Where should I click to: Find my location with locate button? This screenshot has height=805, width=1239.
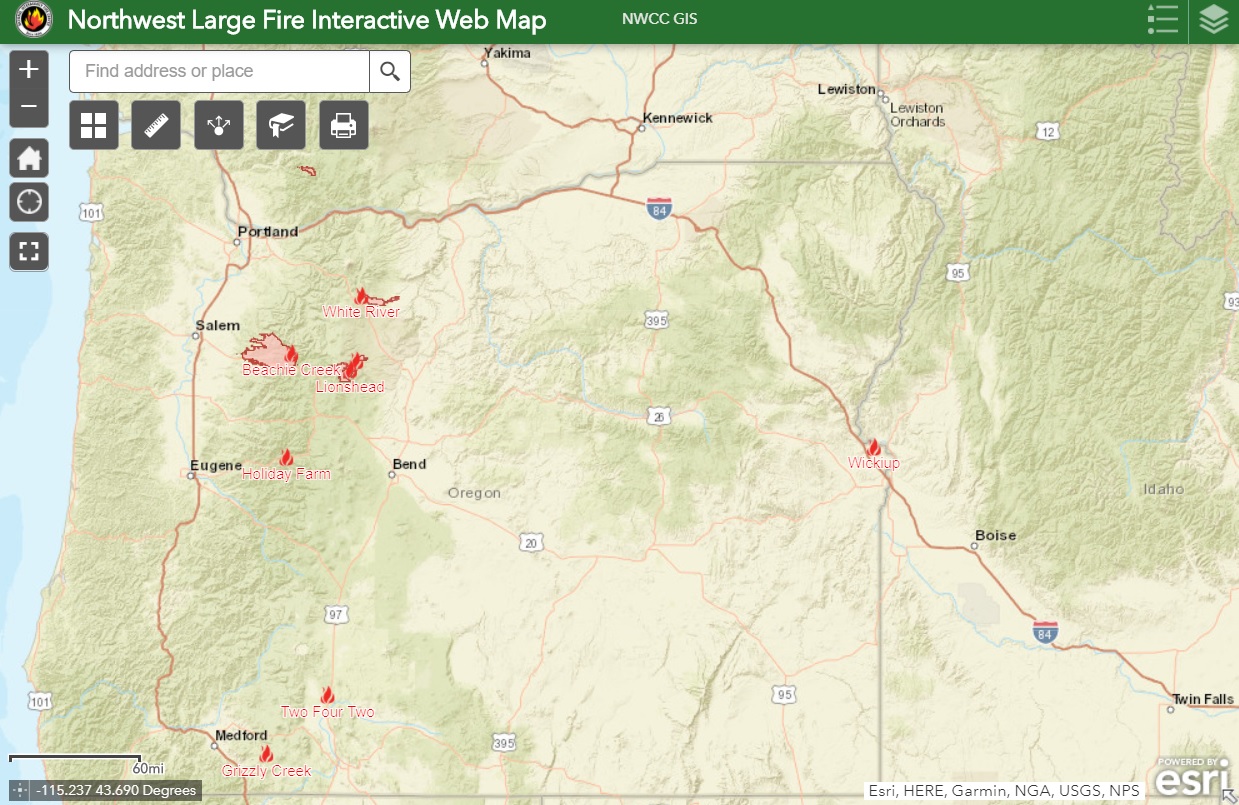[29, 202]
